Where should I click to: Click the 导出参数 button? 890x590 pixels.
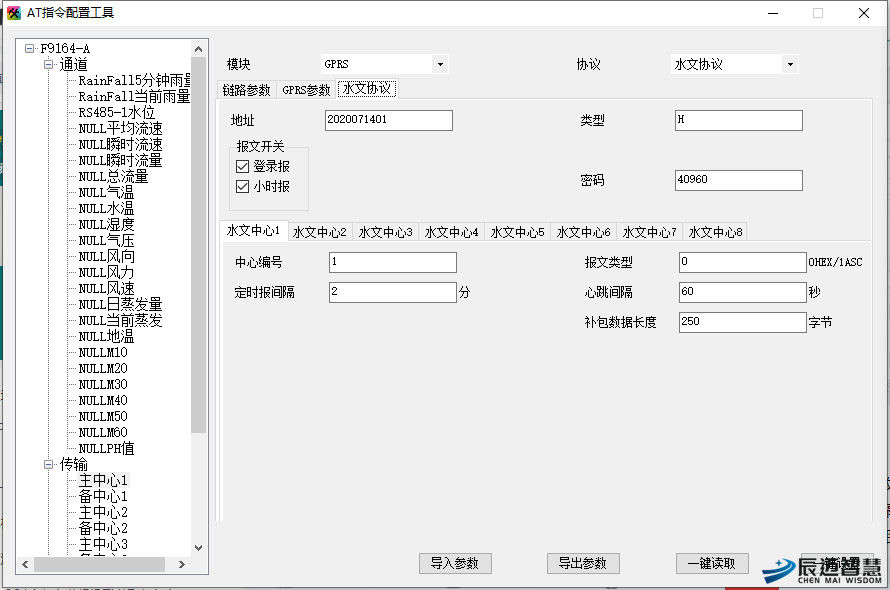583,563
